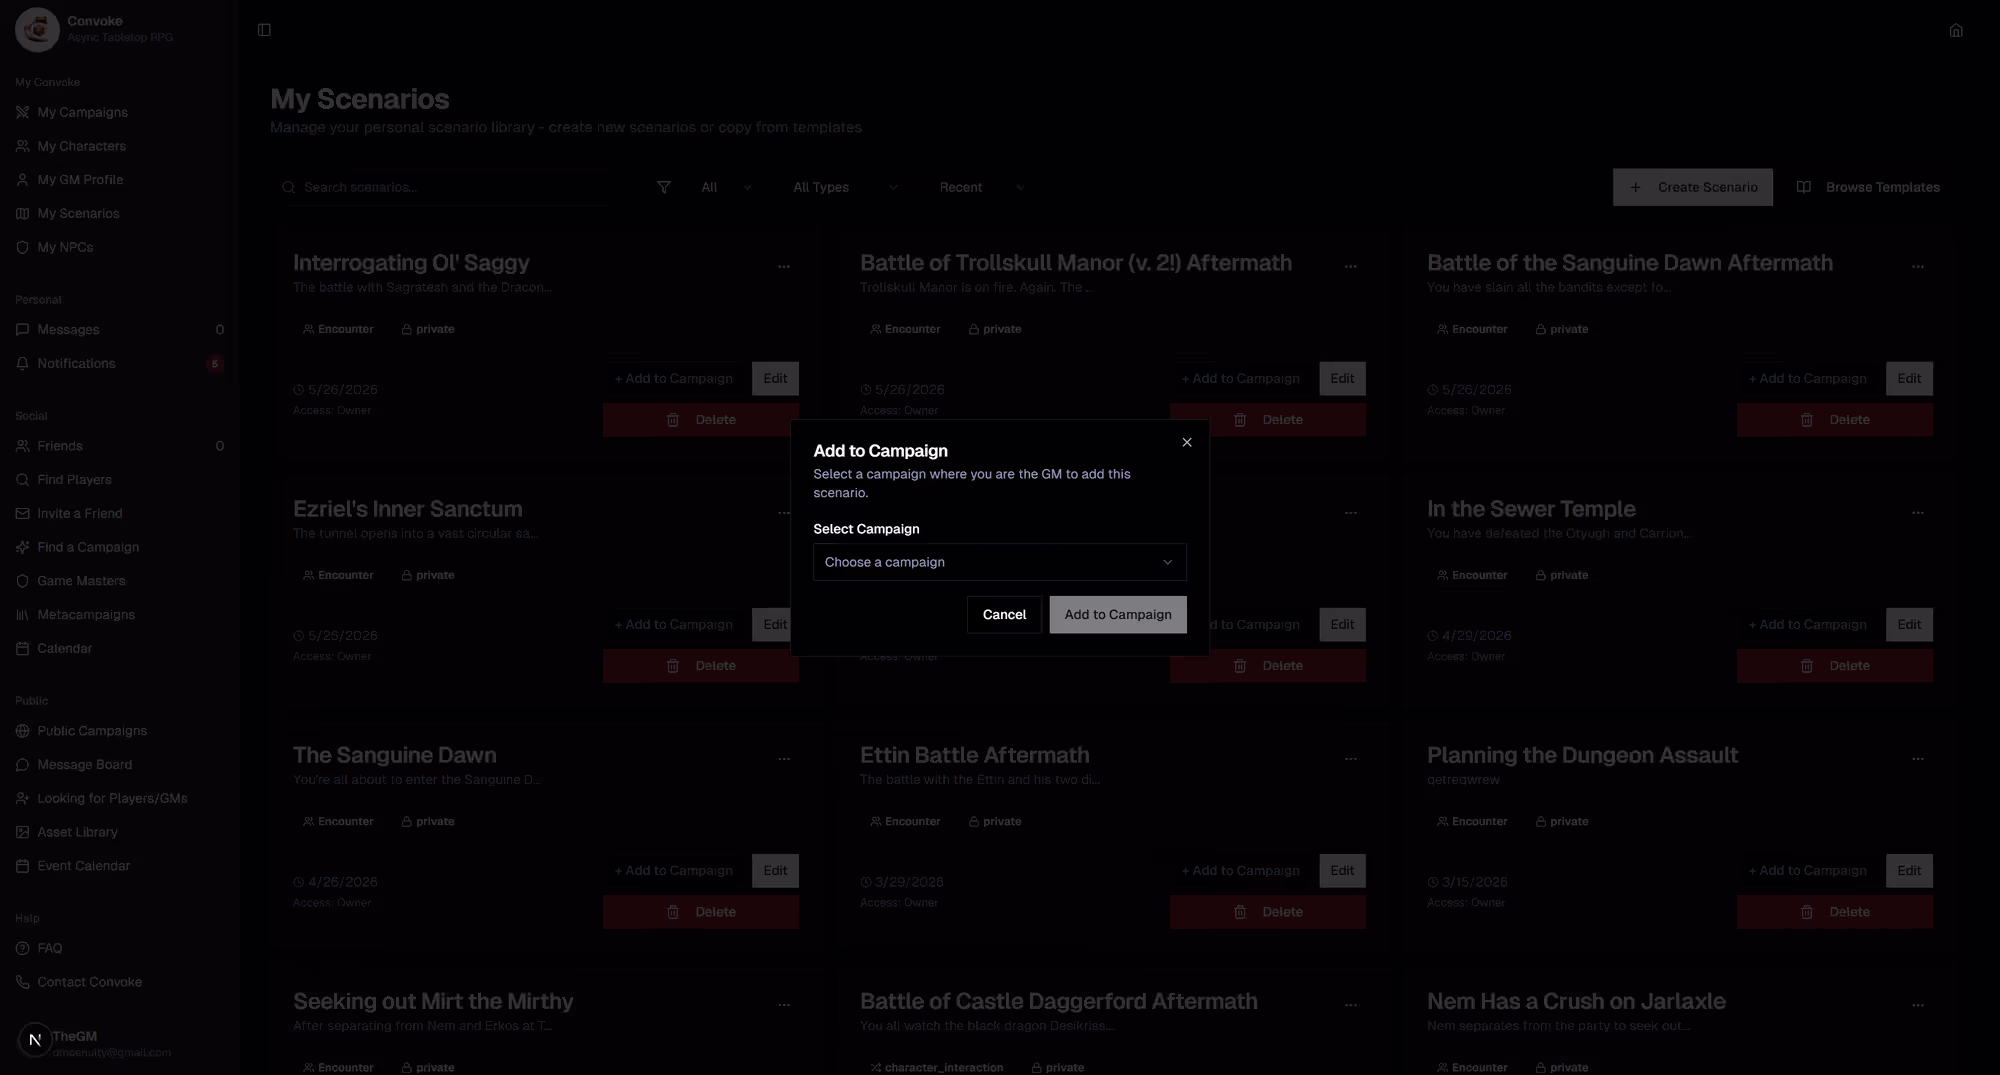
Task: Delete Ettin Battle Aftermath scenario
Action: click(x=1268, y=912)
